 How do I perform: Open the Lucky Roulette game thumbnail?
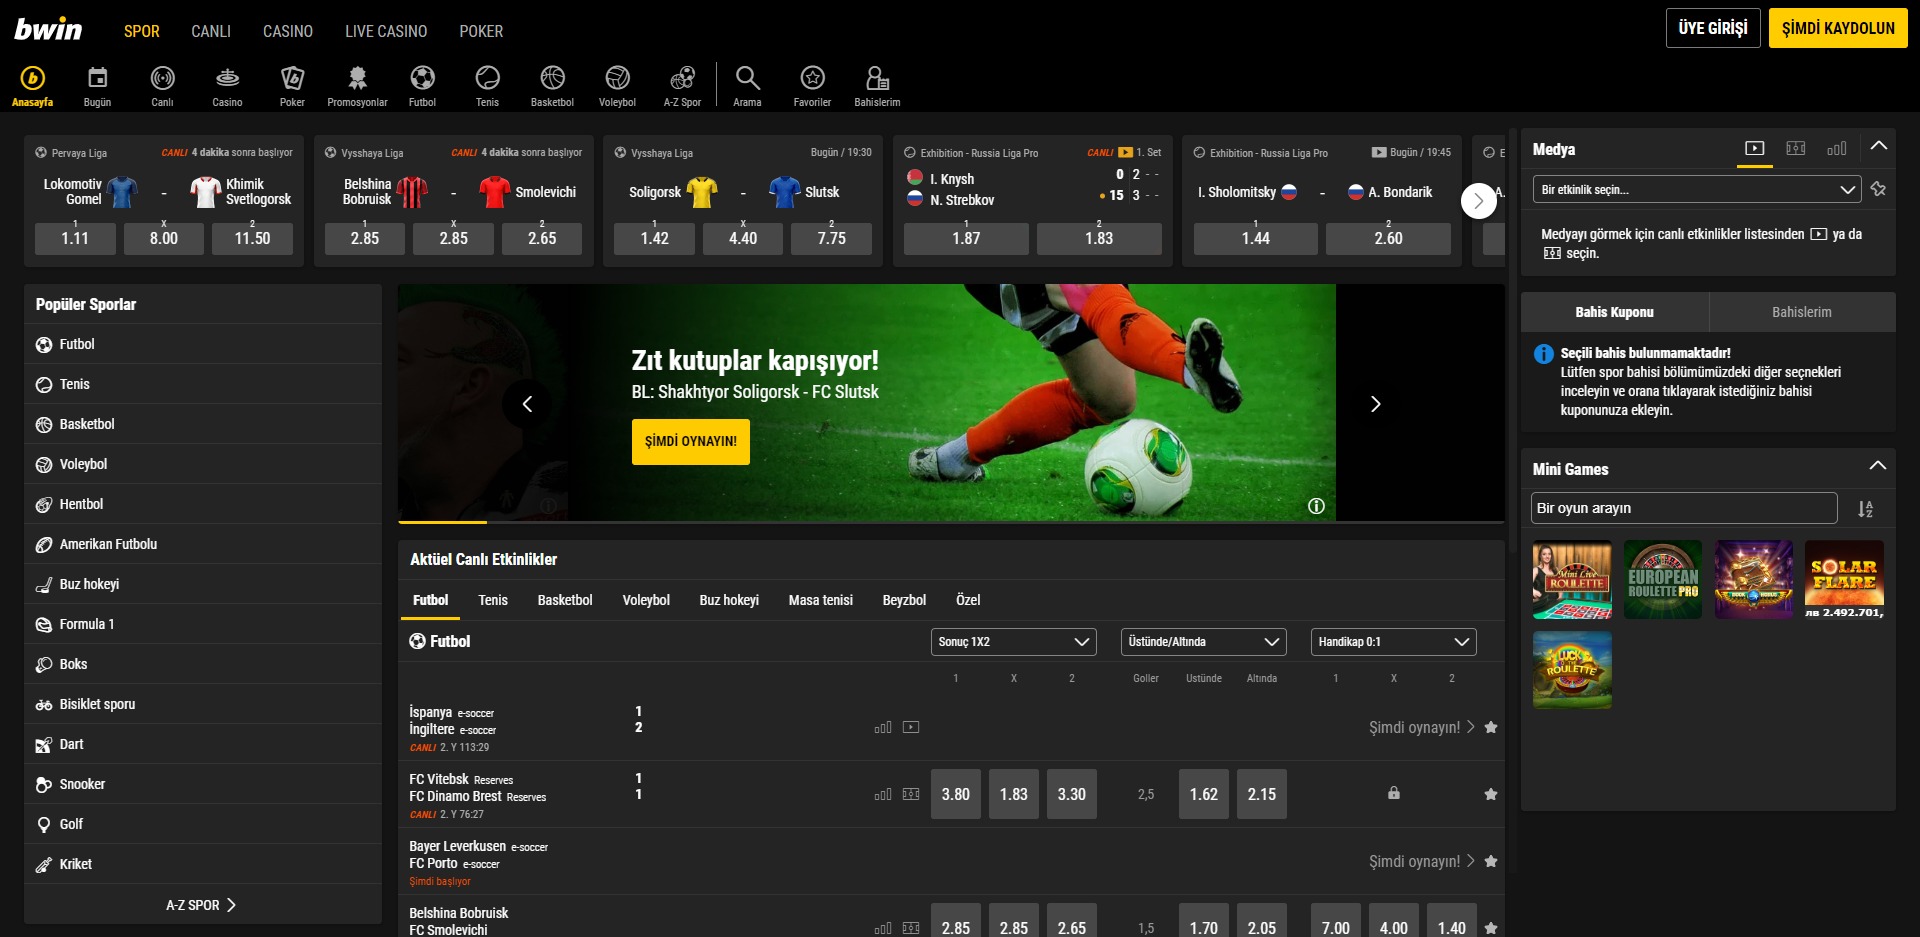(x=1572, y=670)
